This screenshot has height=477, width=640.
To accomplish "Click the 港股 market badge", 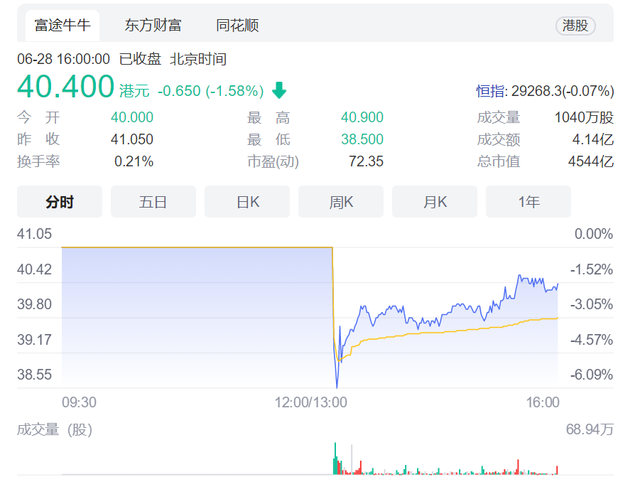I will point(575,25).
